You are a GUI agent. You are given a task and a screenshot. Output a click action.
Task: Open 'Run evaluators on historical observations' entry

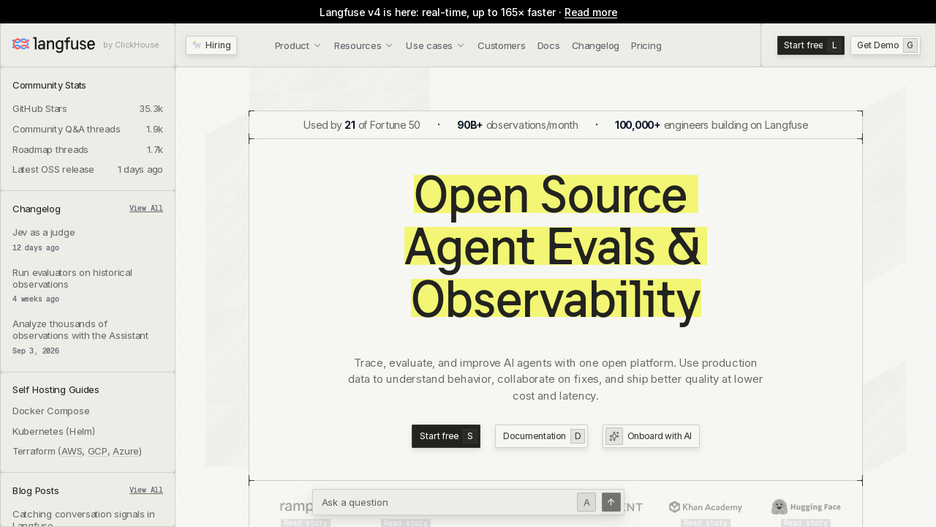[72, 279]
